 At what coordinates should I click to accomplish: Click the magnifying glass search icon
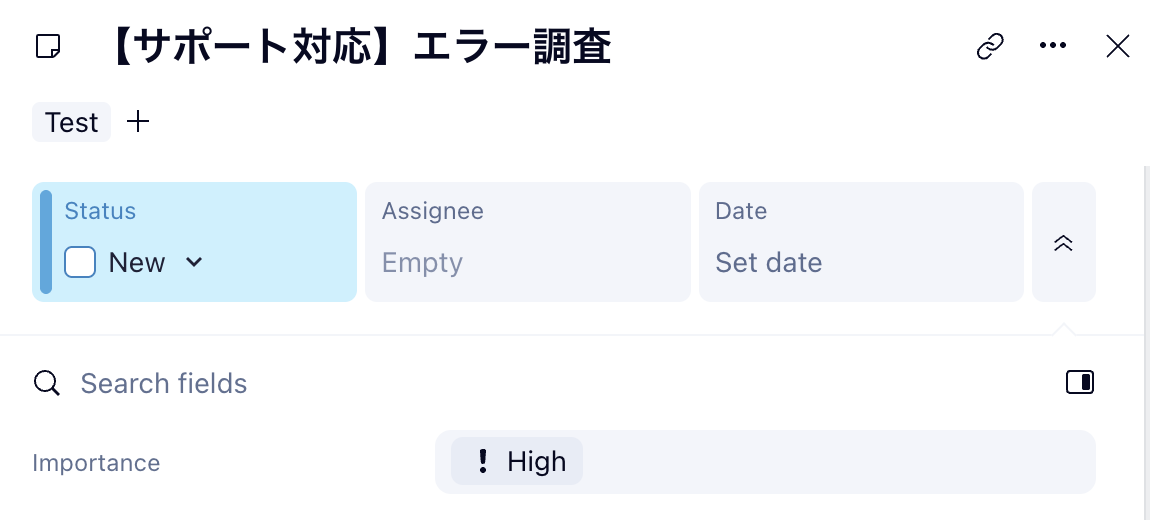(47, 383)
